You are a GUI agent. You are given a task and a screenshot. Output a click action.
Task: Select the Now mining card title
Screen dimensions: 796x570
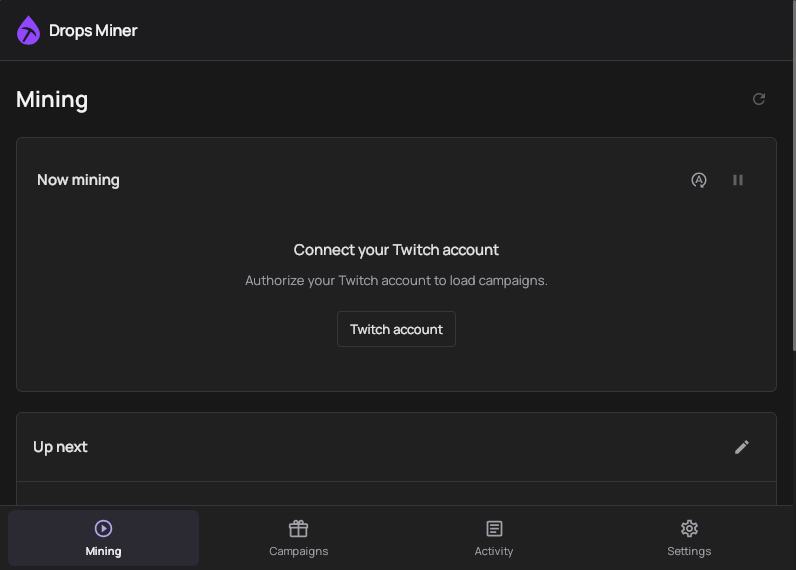pyautogui.click(x=78, y=180)
